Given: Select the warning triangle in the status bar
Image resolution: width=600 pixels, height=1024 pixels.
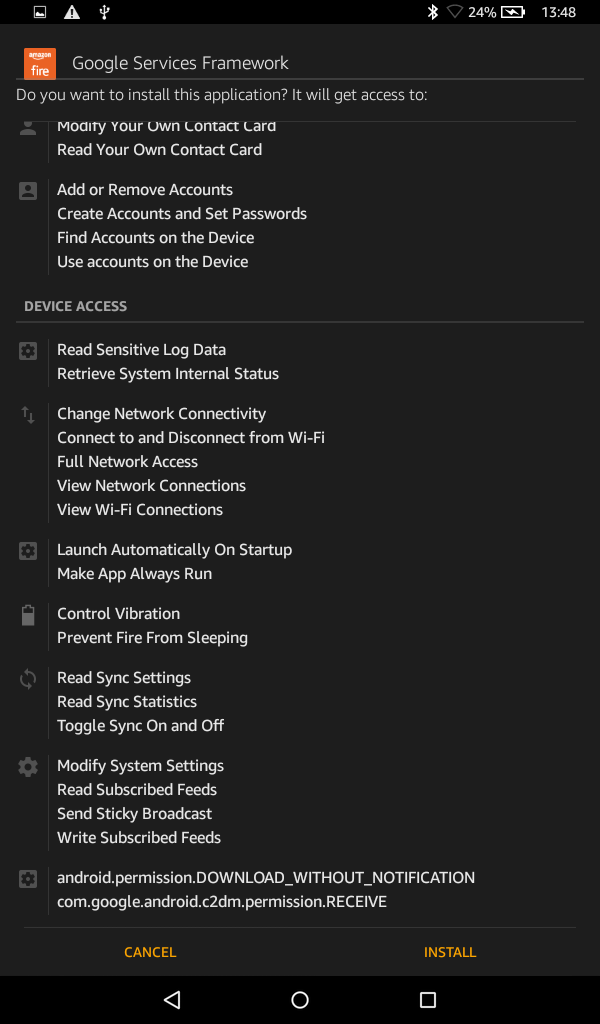Looking at the screenshot, I should click(x=70, y=12).
